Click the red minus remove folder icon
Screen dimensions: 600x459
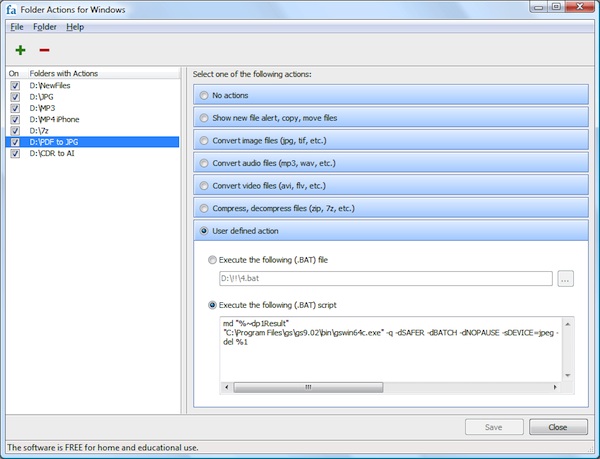pyautogui.click(x=44, y=50)
